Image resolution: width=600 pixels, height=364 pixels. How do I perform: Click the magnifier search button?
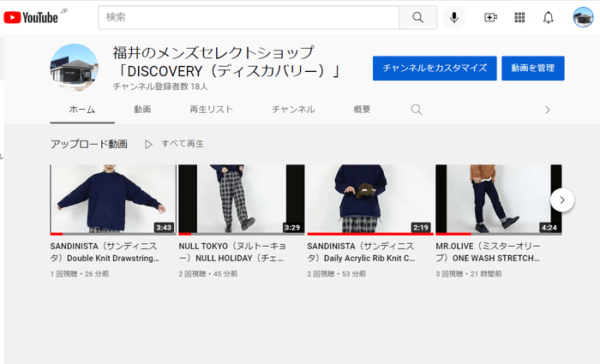tap(418, 17)
